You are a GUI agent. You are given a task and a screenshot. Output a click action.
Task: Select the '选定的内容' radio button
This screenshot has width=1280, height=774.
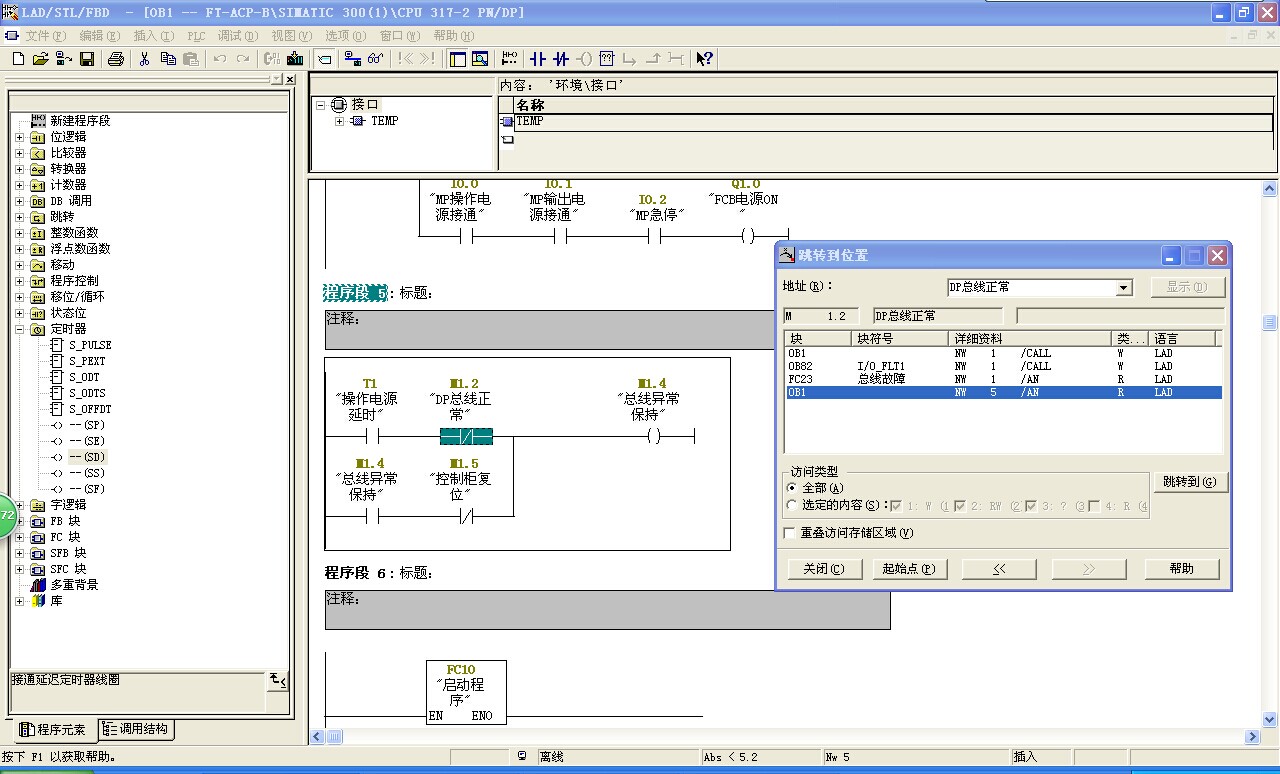(793, 506)
